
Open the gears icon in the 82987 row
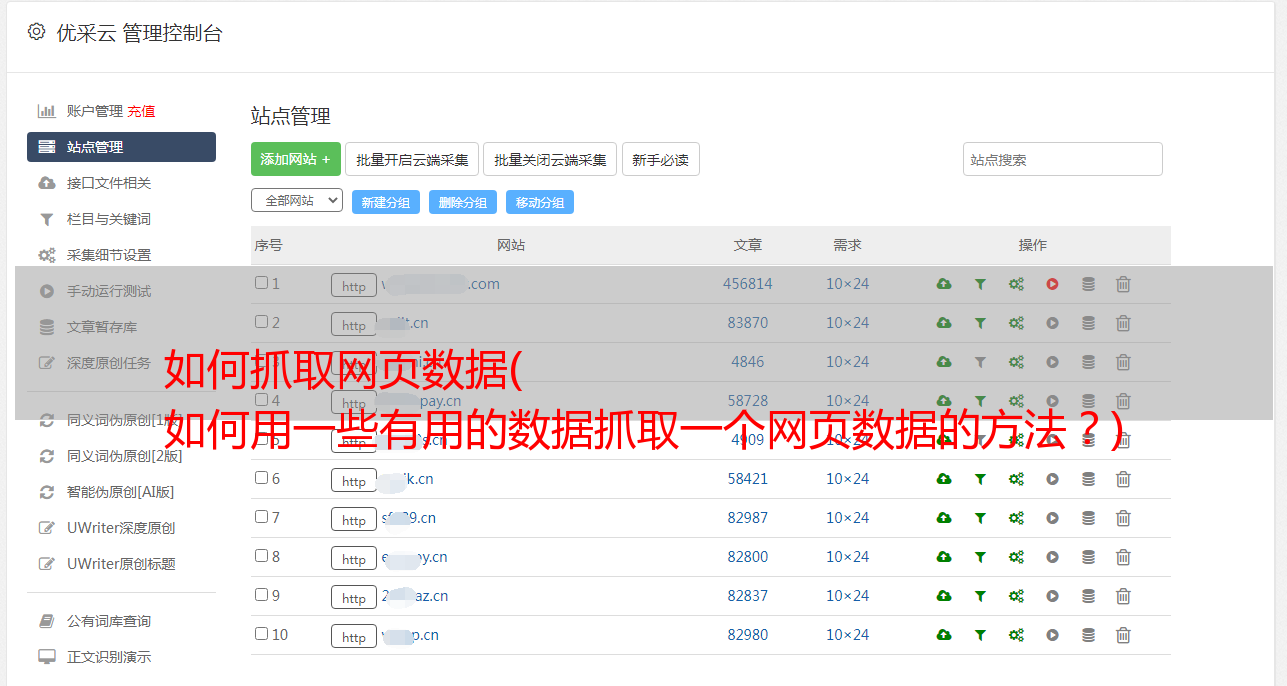pyautogui.click(x=1016, y=518)
